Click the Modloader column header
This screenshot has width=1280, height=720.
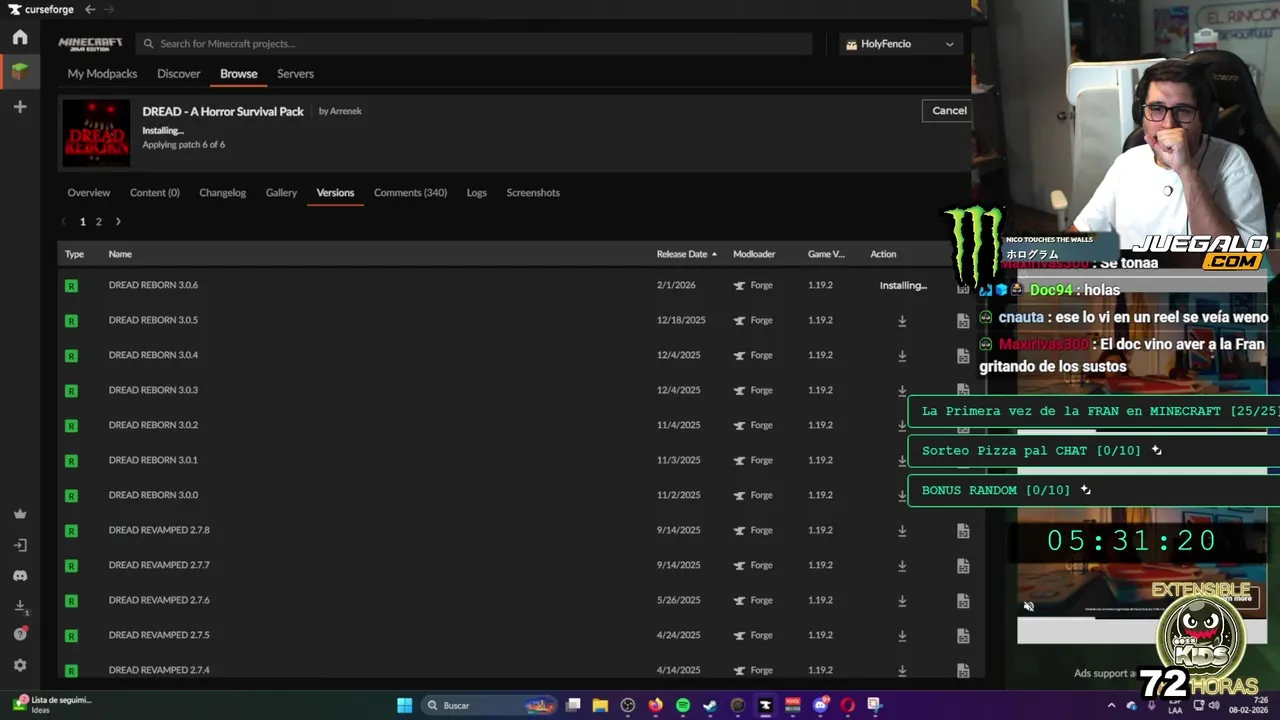tap(754, 254)
